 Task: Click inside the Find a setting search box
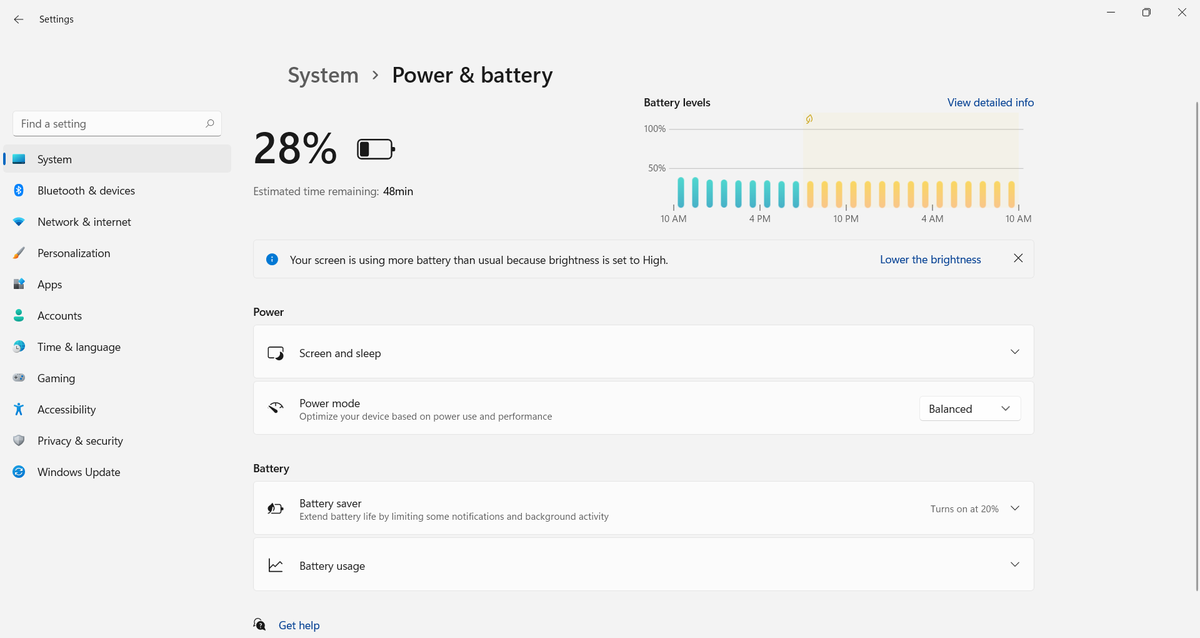pos(110,123)
